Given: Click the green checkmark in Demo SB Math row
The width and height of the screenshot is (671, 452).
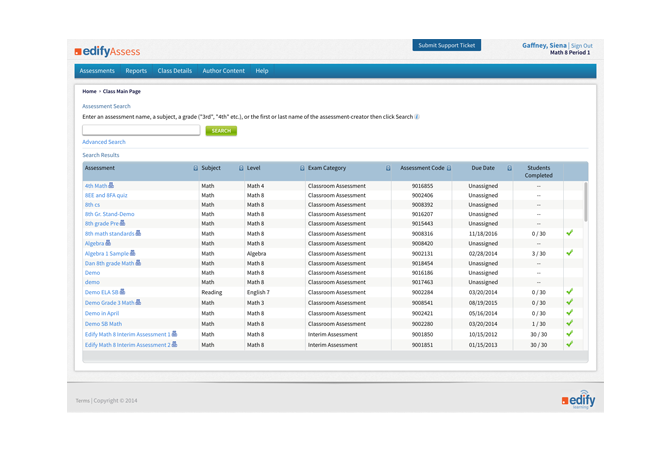Looking at the screenshot, I should 569,324.
